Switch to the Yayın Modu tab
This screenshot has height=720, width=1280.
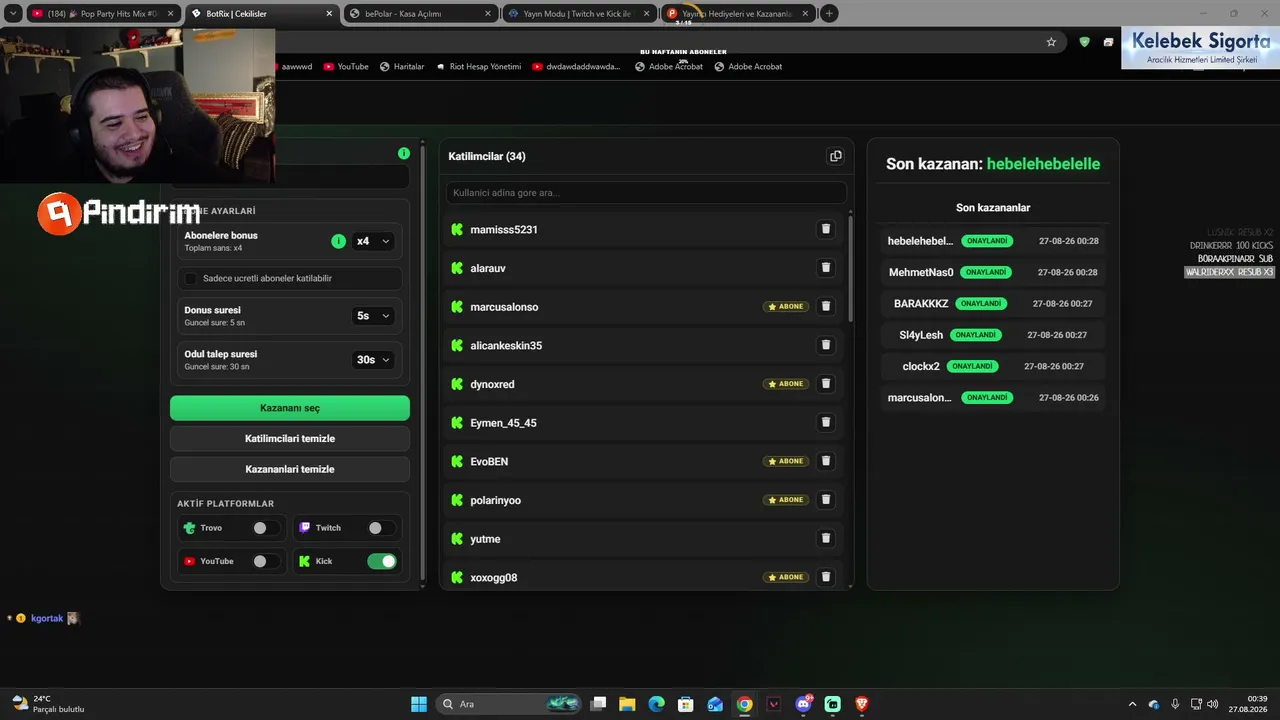point(579,14)
